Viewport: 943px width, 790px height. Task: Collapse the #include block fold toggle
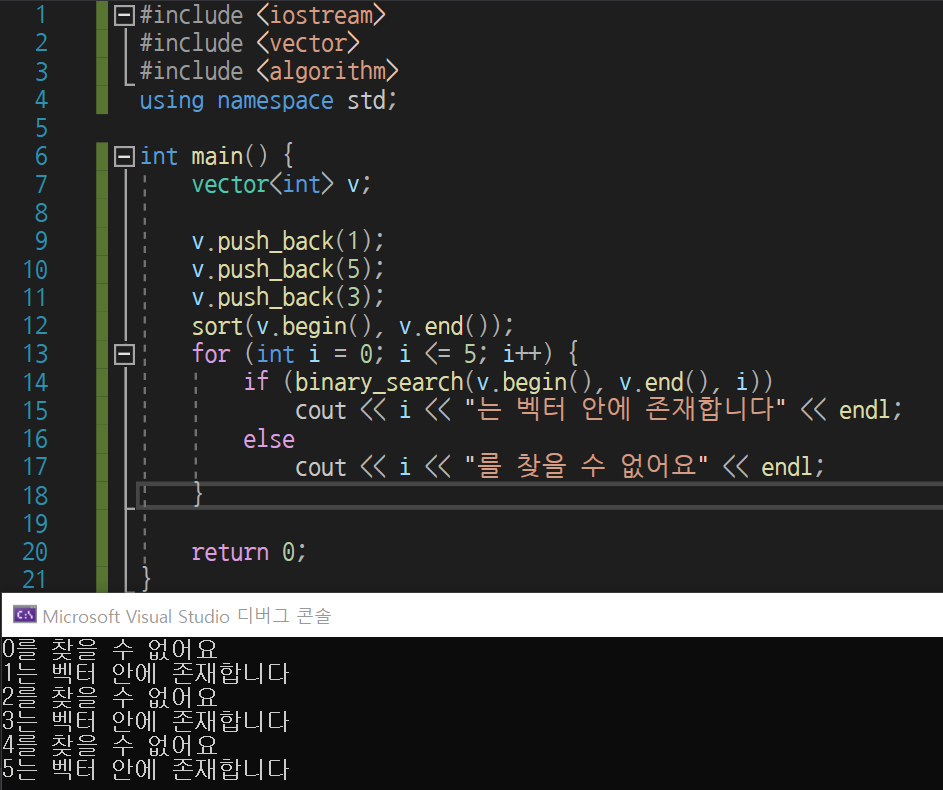click(x=124, y=16)
